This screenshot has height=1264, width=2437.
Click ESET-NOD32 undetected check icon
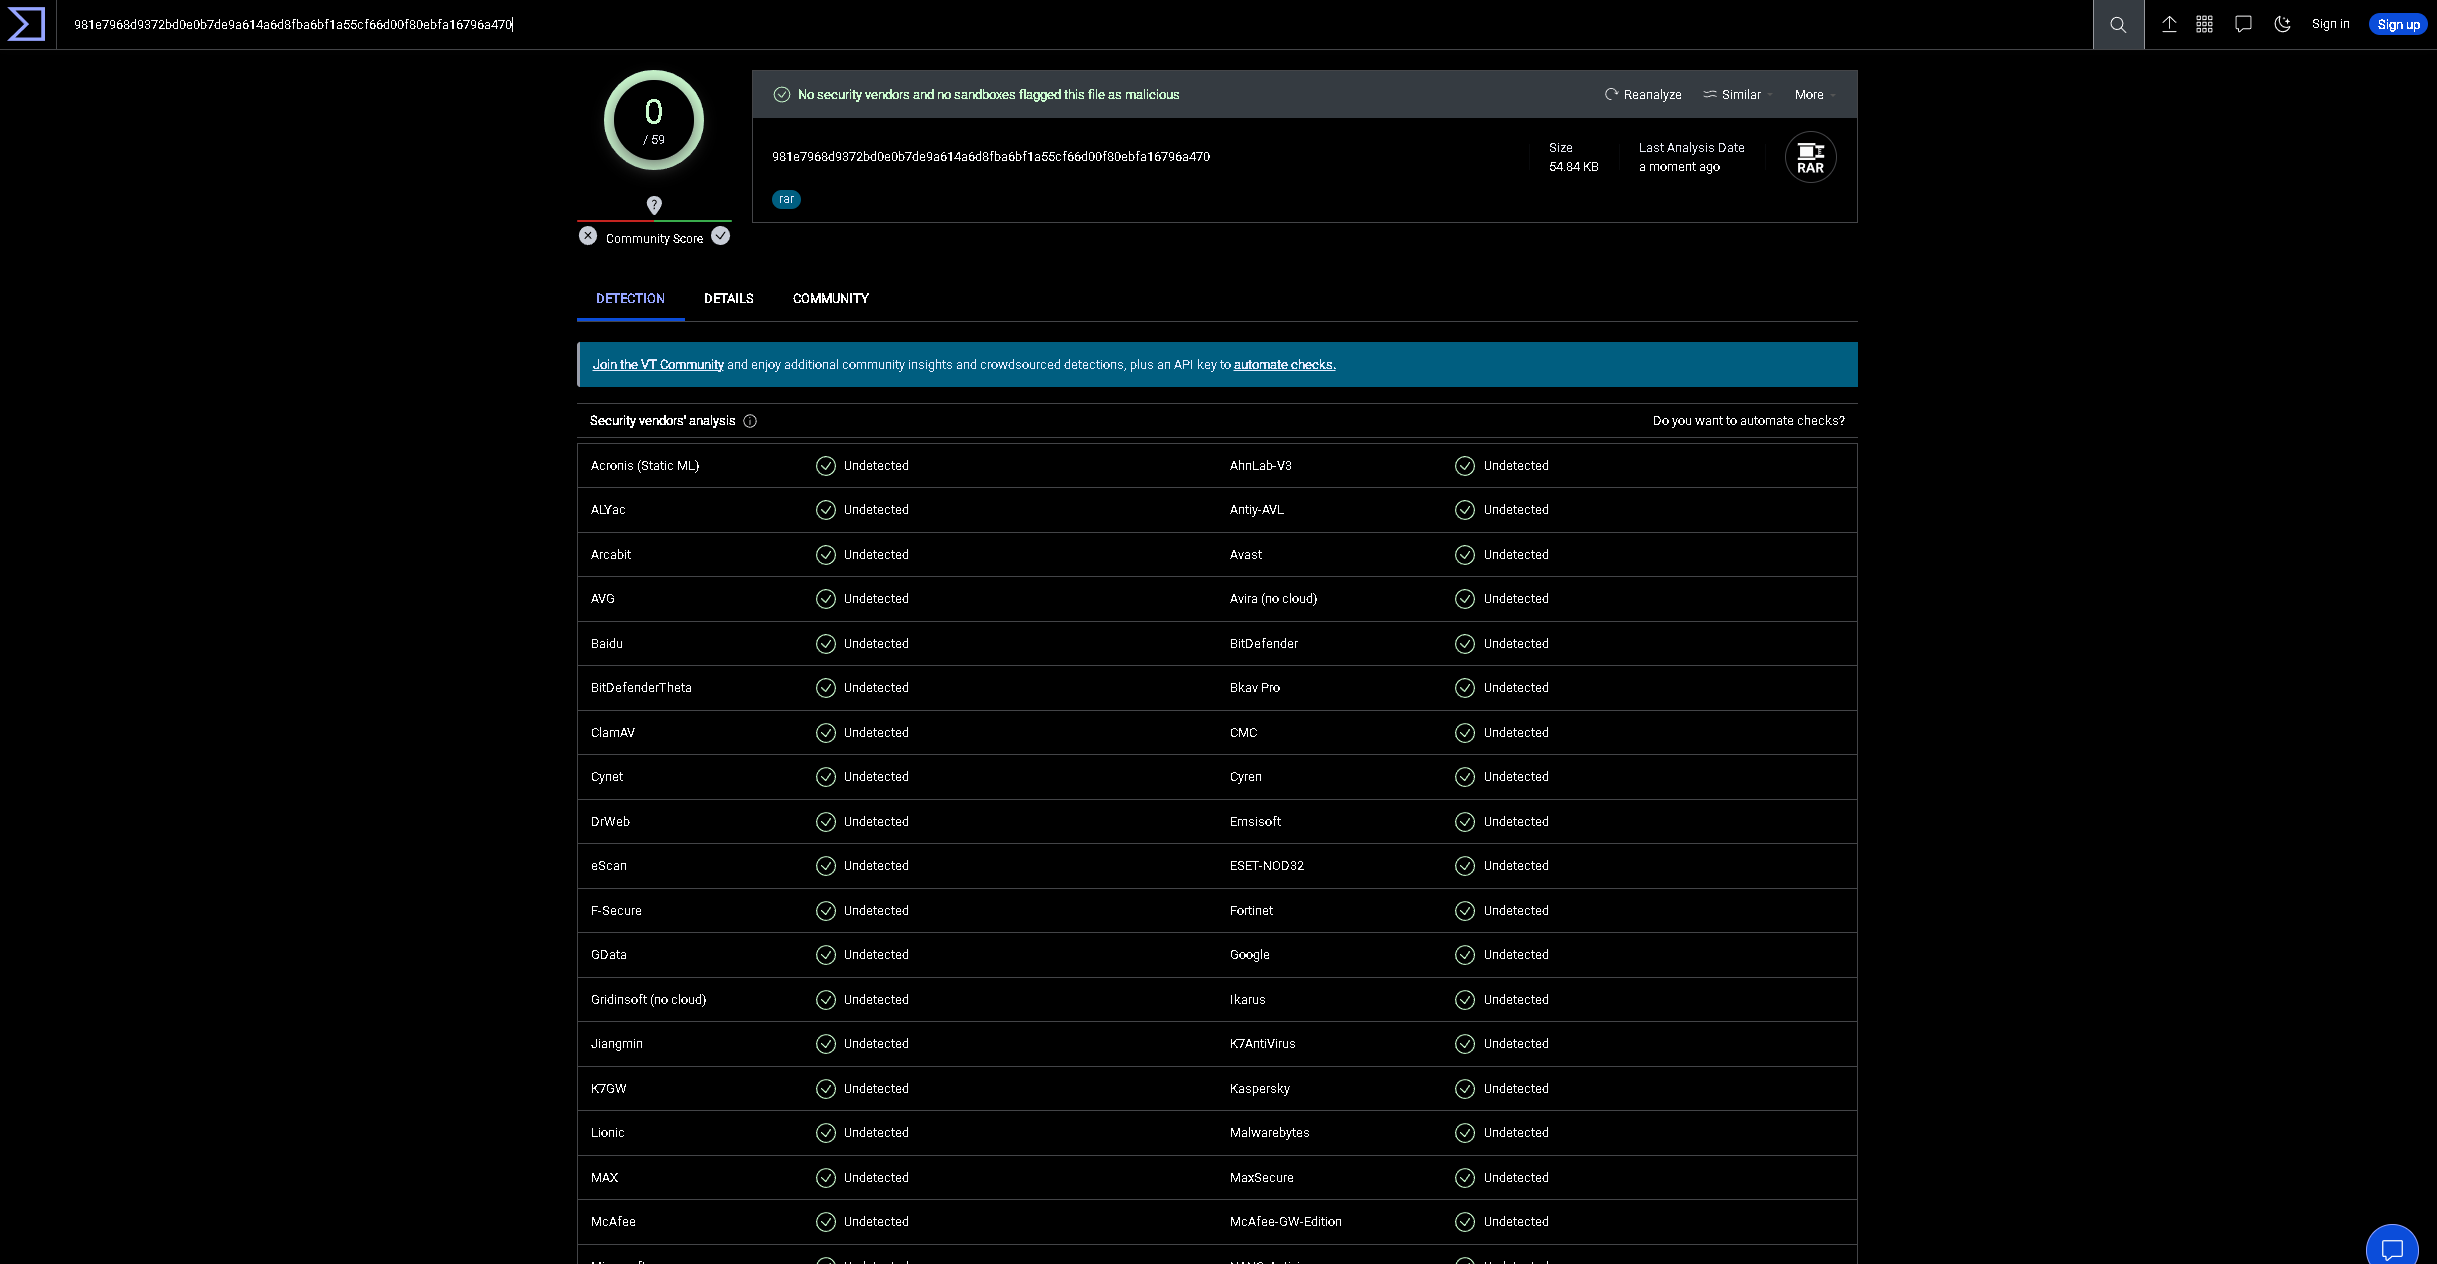click(x=1465, y=866)
